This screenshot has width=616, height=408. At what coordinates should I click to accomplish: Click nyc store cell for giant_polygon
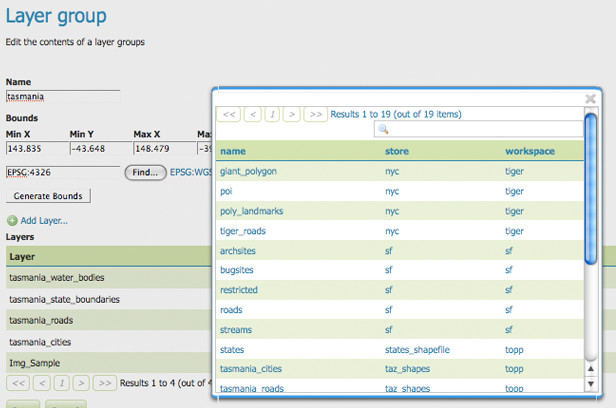(392, 172)
